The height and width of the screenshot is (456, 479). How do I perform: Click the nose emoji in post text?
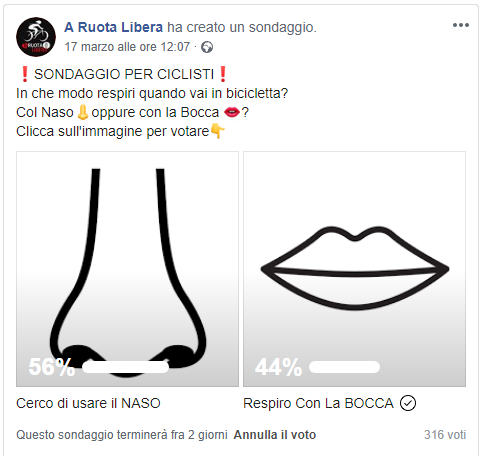[82, 112]
